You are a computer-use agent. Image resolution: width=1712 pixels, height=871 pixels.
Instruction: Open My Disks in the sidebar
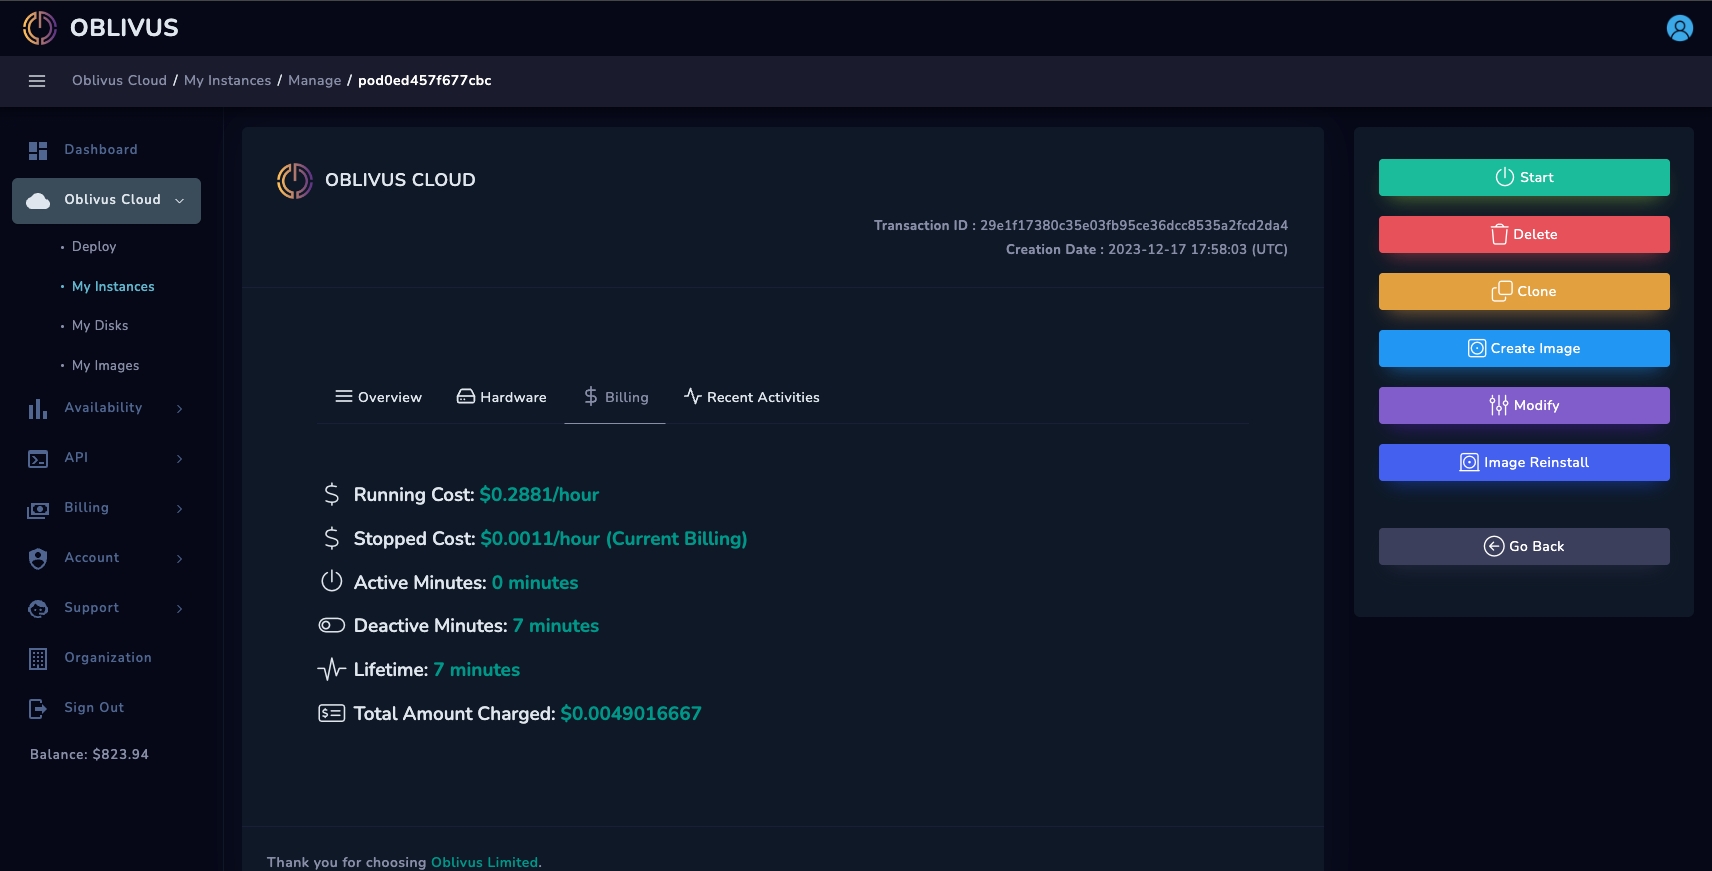[100, 326]
